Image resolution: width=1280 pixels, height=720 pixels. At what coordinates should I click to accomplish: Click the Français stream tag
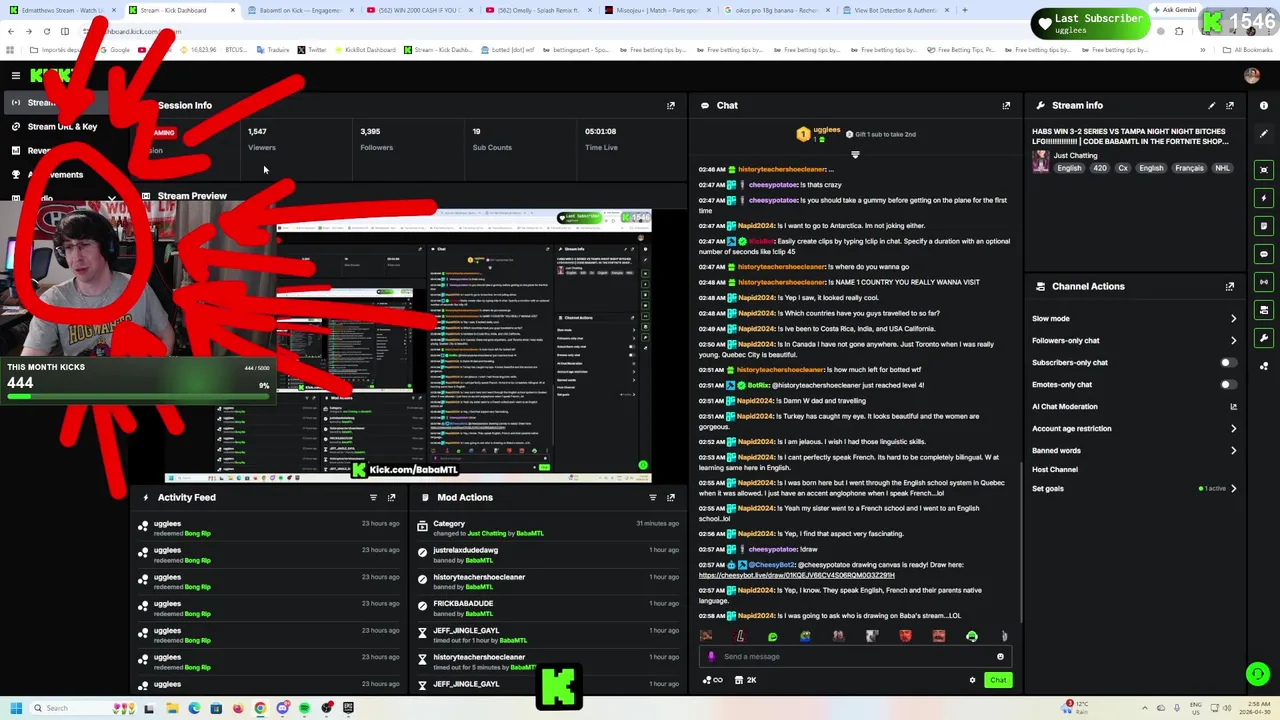(x=1189, y=168)
